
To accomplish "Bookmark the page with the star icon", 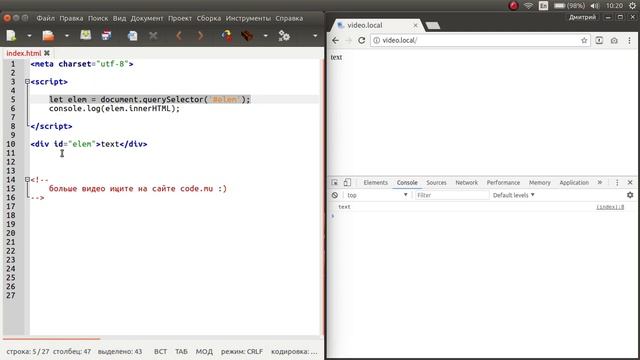I will (x=584, y=40).
